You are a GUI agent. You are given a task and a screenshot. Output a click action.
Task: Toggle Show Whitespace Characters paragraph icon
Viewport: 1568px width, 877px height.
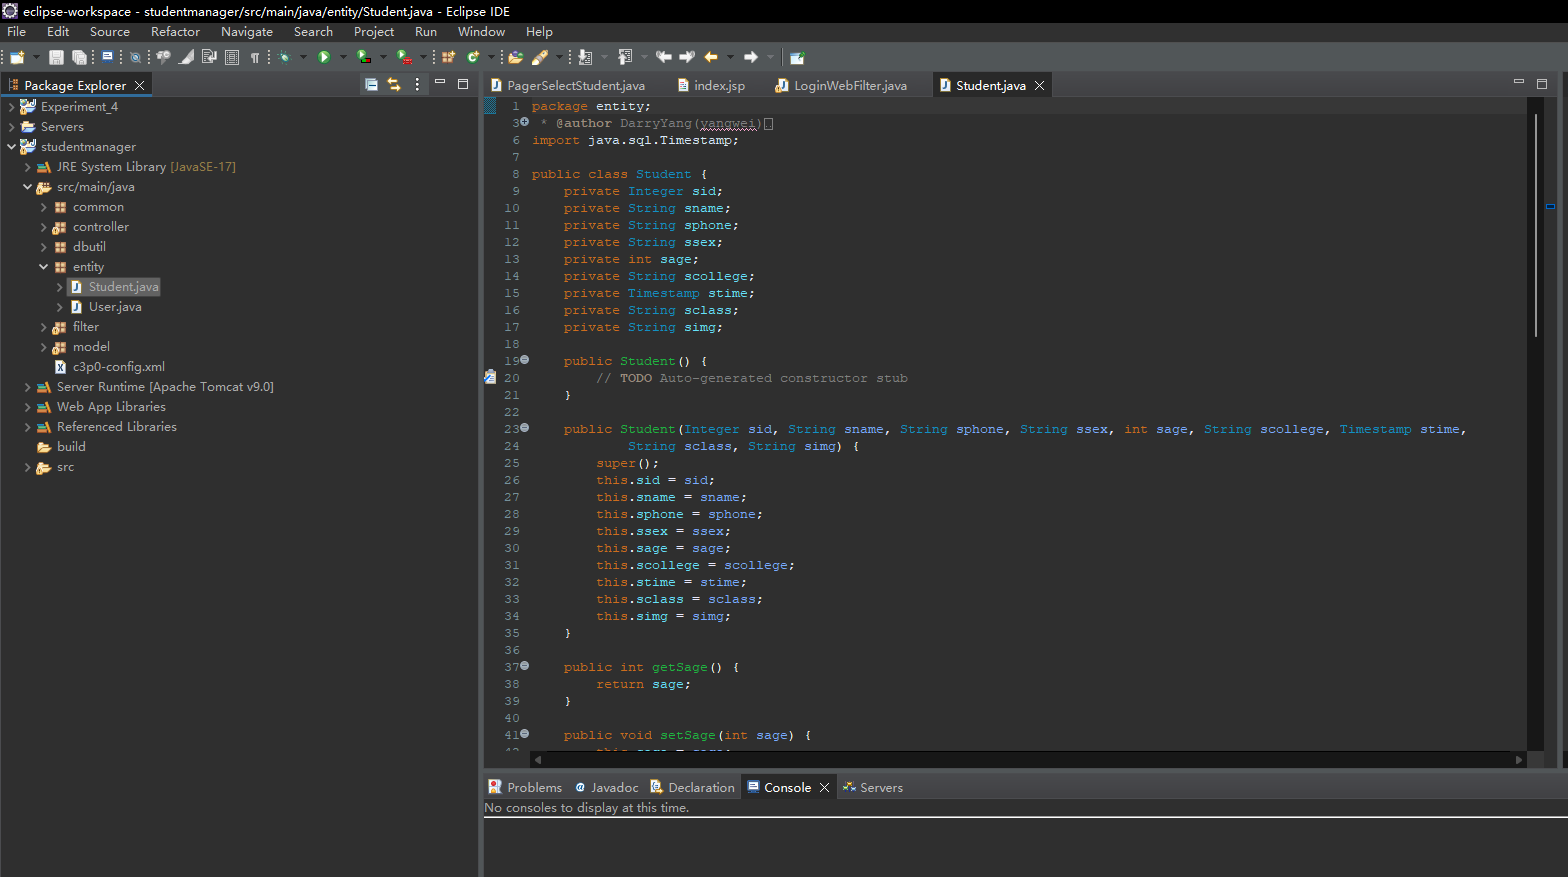click(255, 58)
